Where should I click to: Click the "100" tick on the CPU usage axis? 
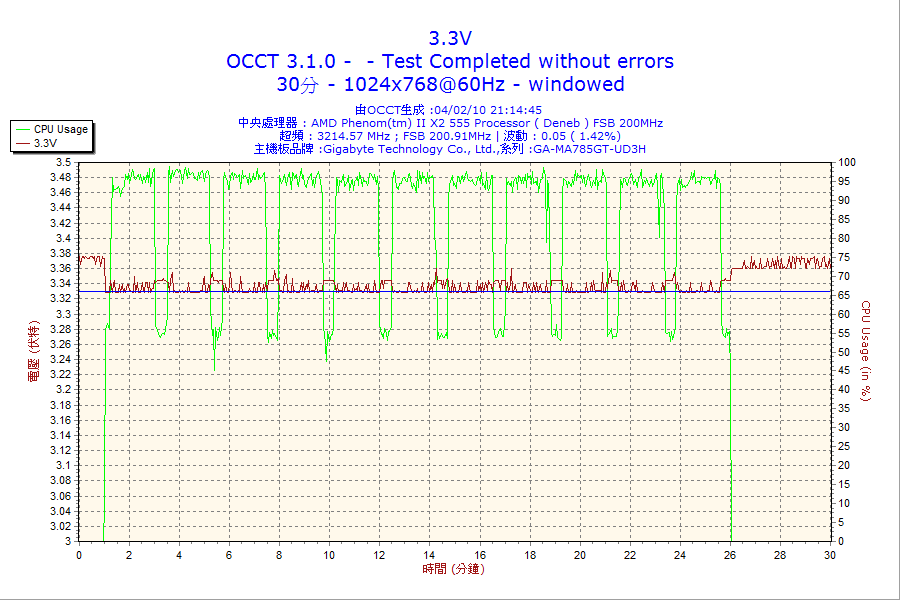tap(847, 162)
